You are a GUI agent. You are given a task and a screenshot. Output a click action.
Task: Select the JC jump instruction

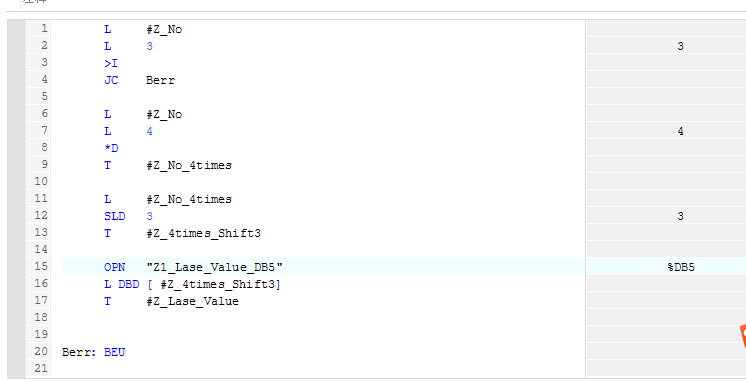click(111, 80)
